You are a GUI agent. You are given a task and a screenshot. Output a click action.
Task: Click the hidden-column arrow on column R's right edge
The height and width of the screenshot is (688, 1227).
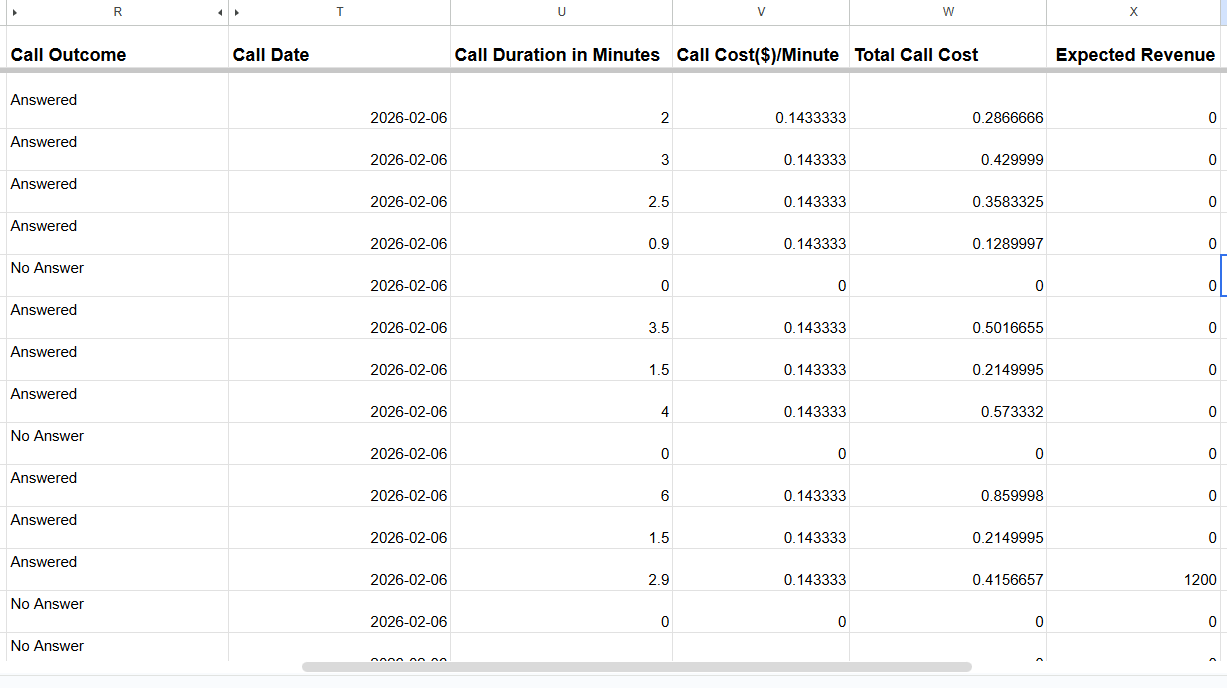coord(220,12)
